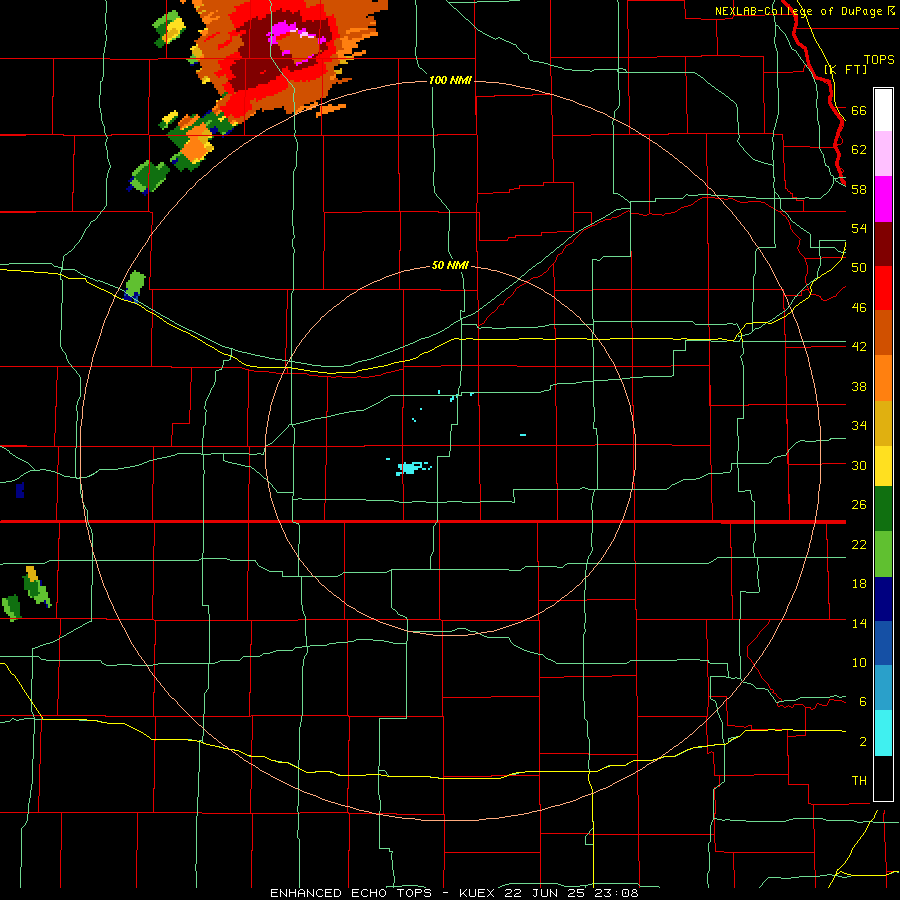This screenshot has width=900, height=900.
Task: Click the legend value '14'
Action: click(859, 623)
